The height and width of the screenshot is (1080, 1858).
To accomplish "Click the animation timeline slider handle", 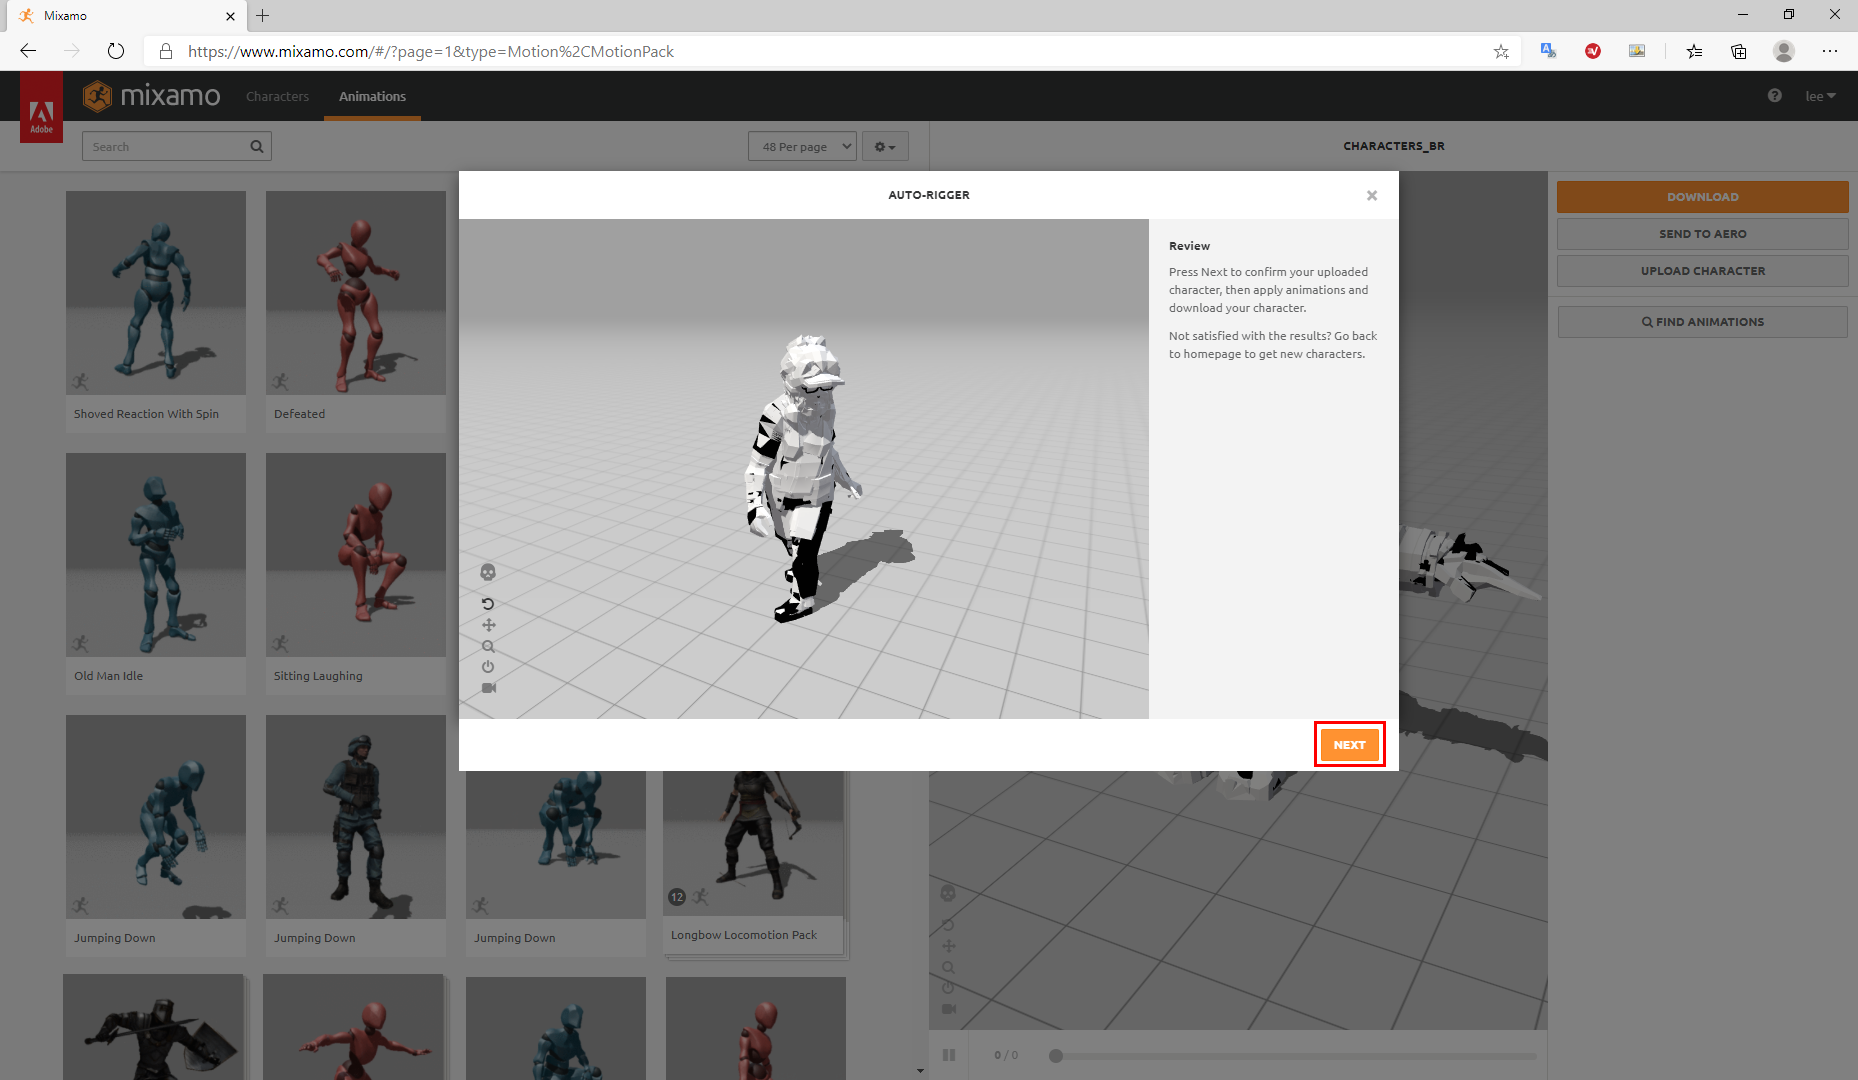I will click(1055, 1055).
